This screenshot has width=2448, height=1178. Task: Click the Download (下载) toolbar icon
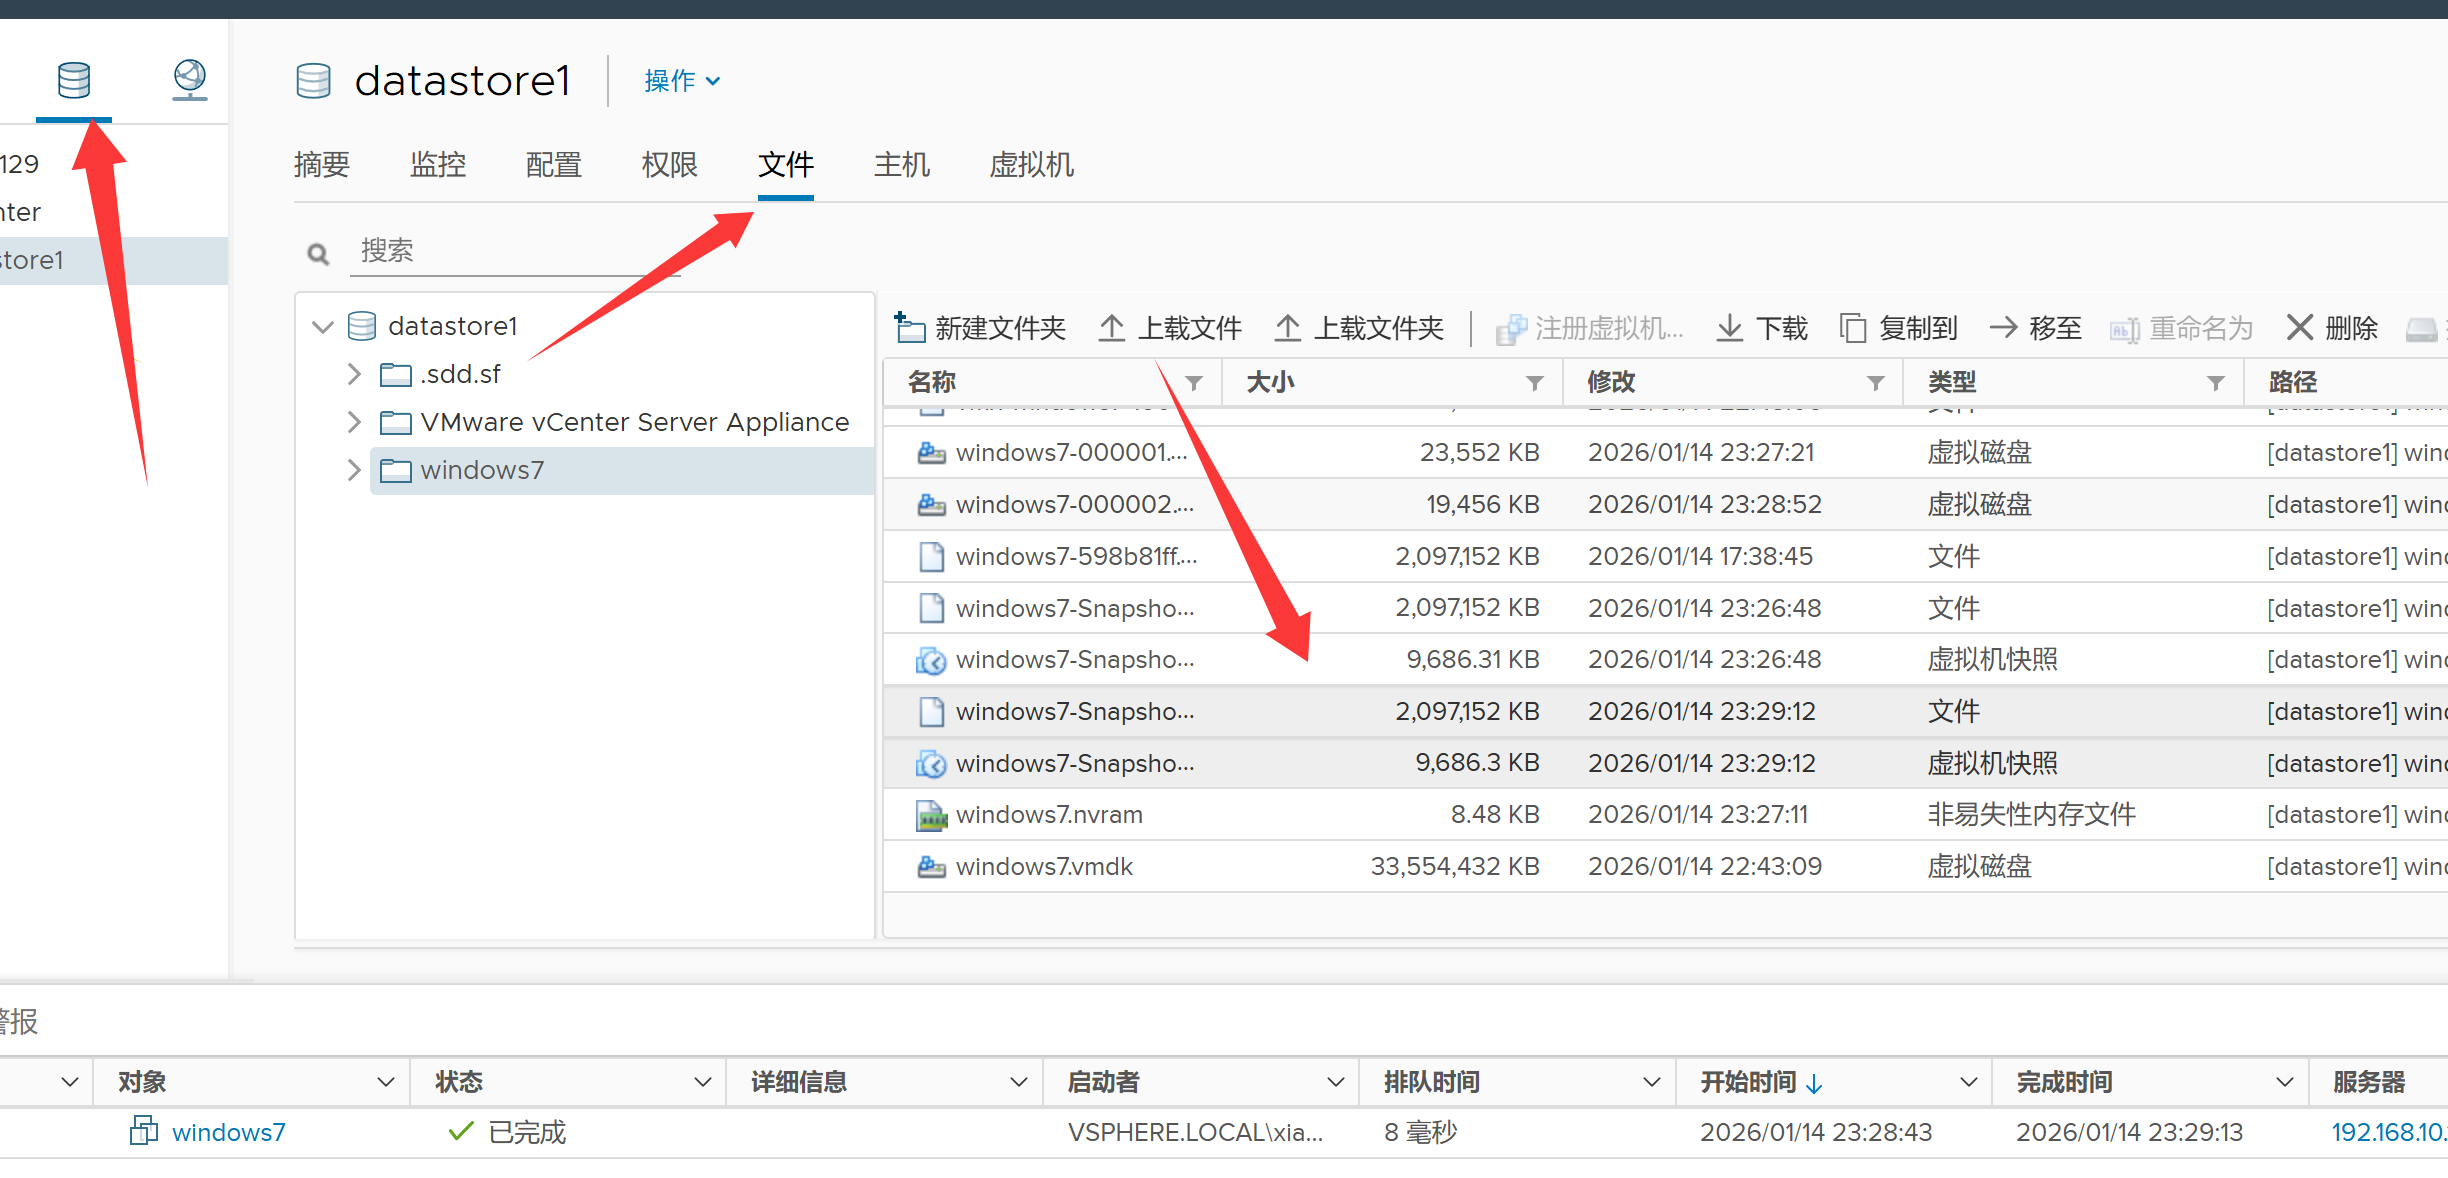(1730, 328)
